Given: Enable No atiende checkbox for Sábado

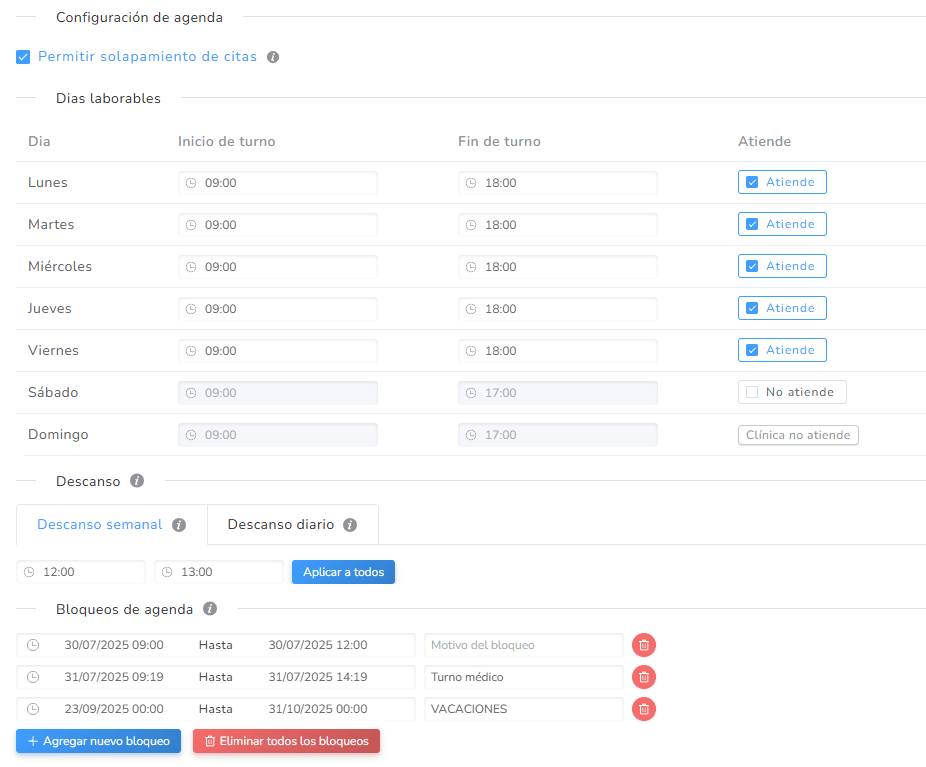Looking at the screenshot, I should click(752, 392).
